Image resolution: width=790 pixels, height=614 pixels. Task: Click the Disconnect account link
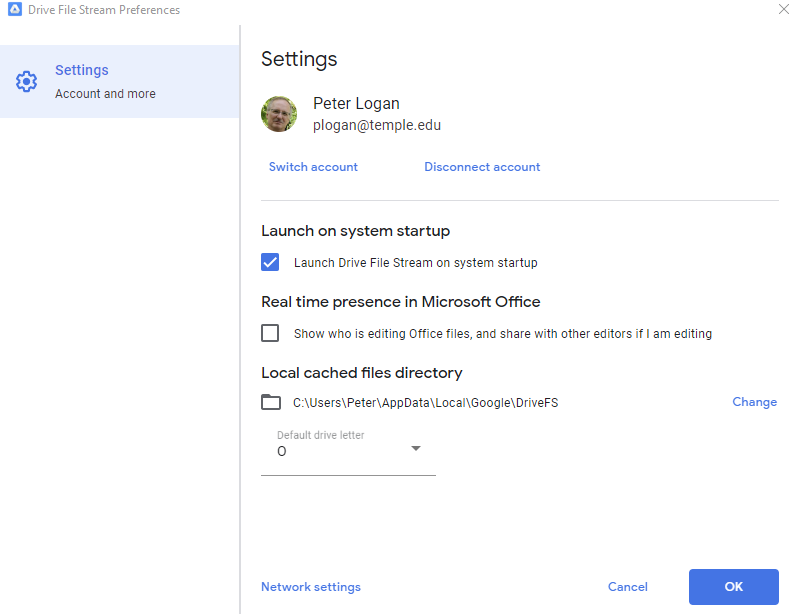pos(482,167)
